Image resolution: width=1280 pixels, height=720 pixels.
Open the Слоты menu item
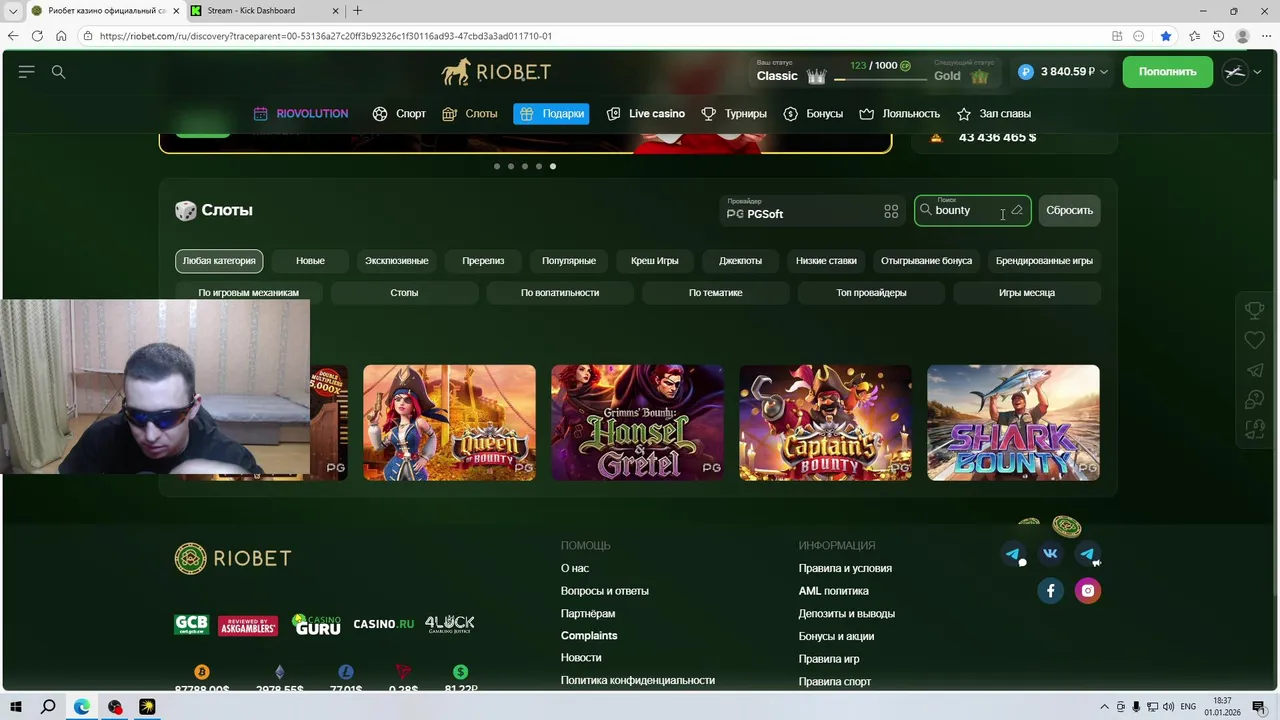(470, 114)
